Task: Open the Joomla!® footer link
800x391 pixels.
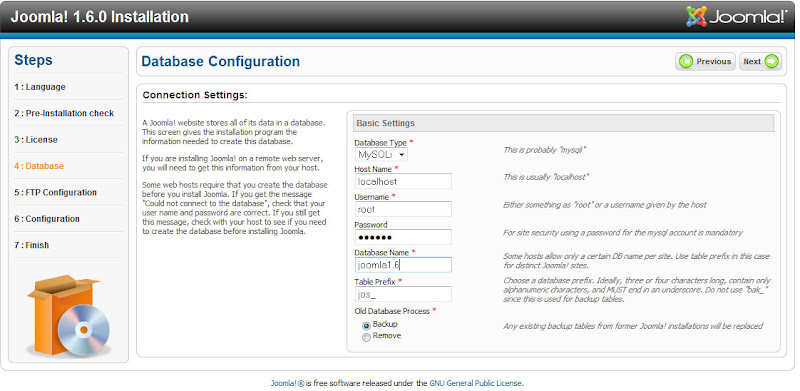Action: 287,383
